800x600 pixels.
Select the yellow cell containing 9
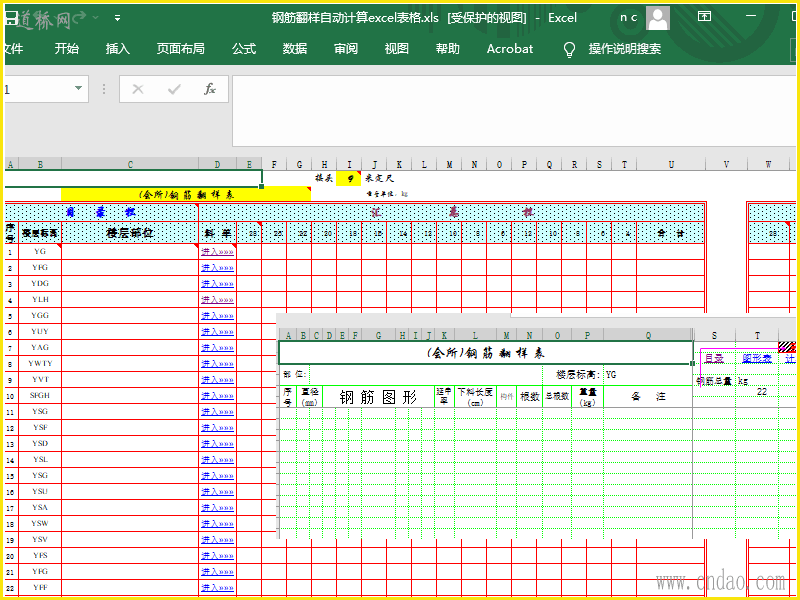click(x=349, y=178)
